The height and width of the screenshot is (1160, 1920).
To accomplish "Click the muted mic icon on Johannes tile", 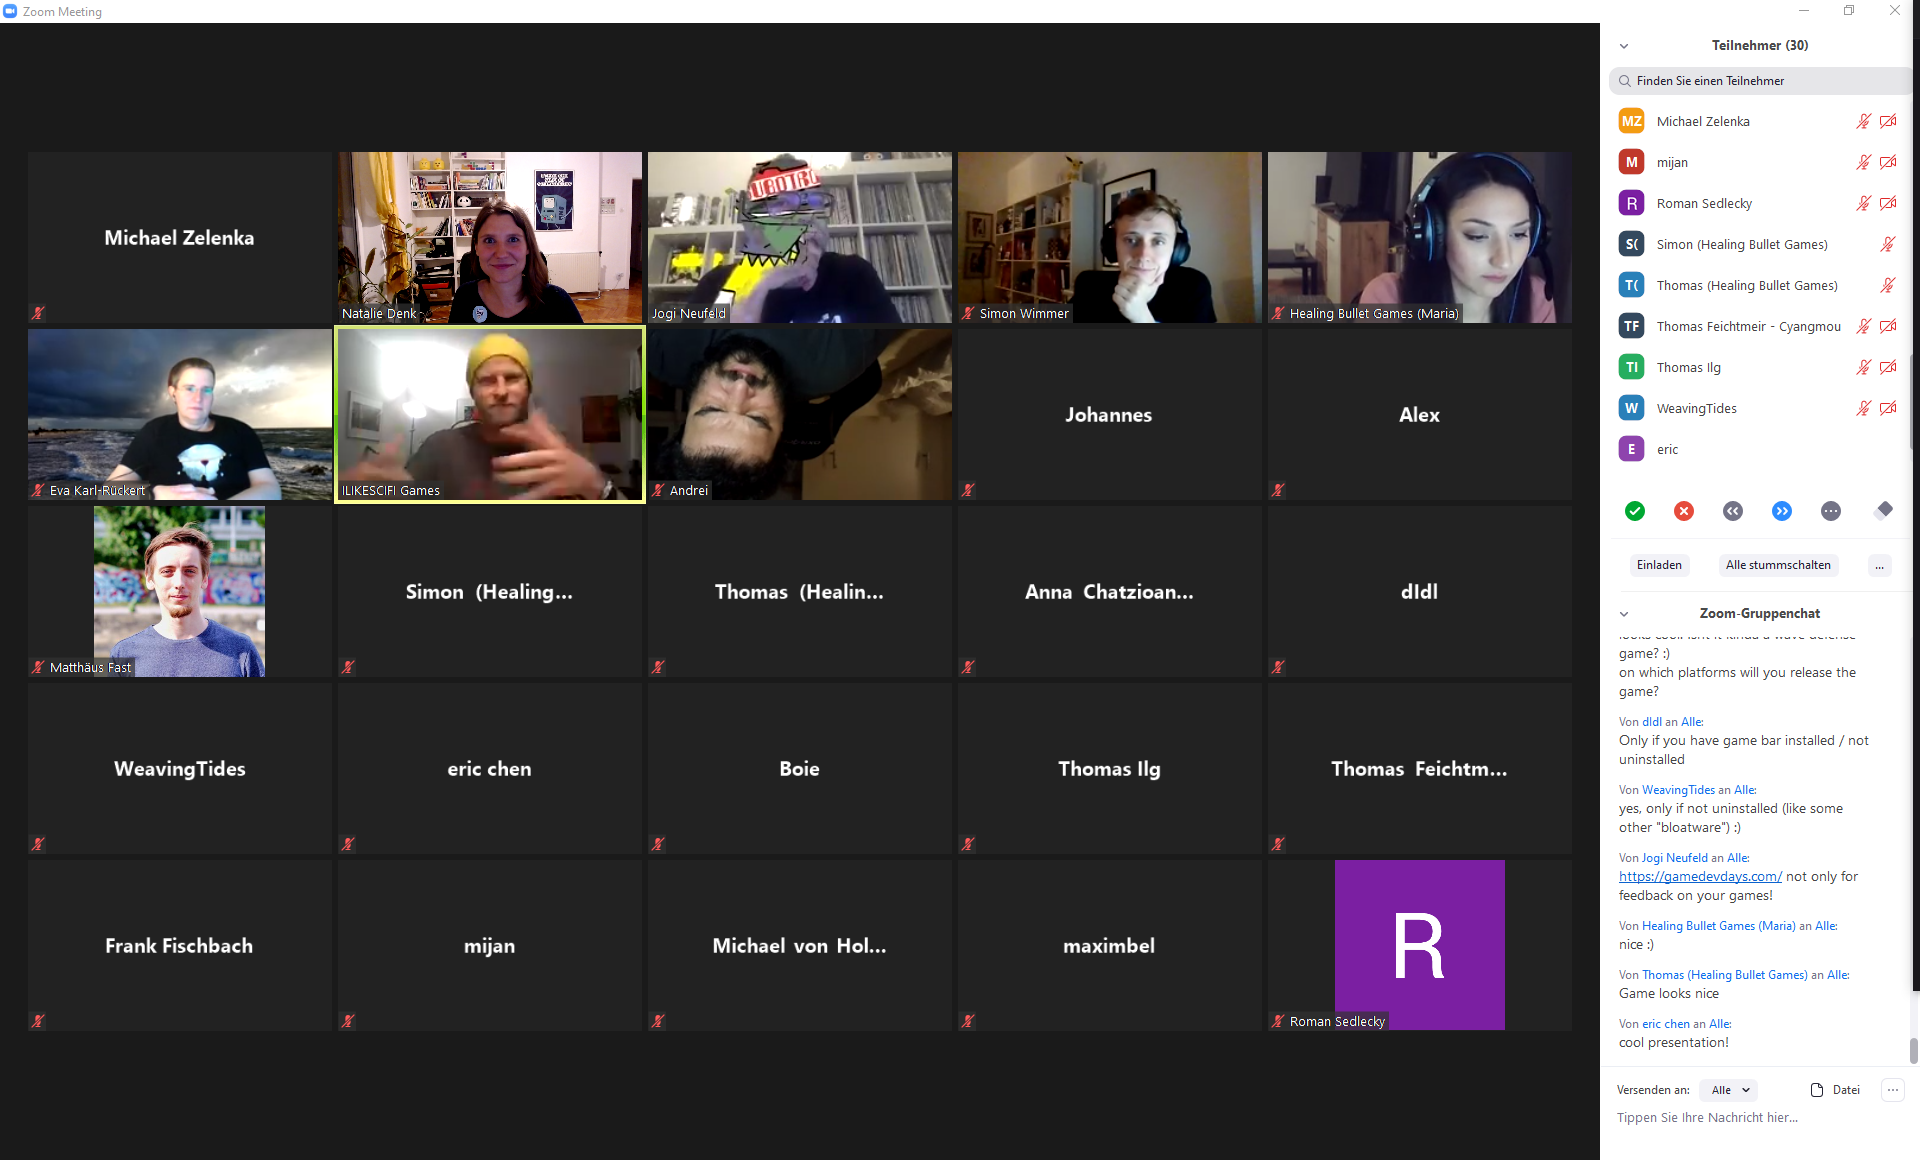I will click(968, 490).
